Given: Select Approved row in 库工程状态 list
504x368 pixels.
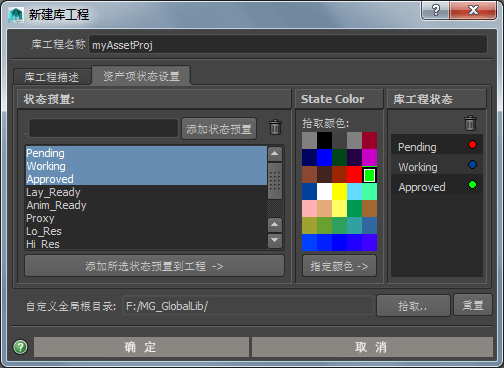Looking at the screenshot, I should (x=437, y=185).
